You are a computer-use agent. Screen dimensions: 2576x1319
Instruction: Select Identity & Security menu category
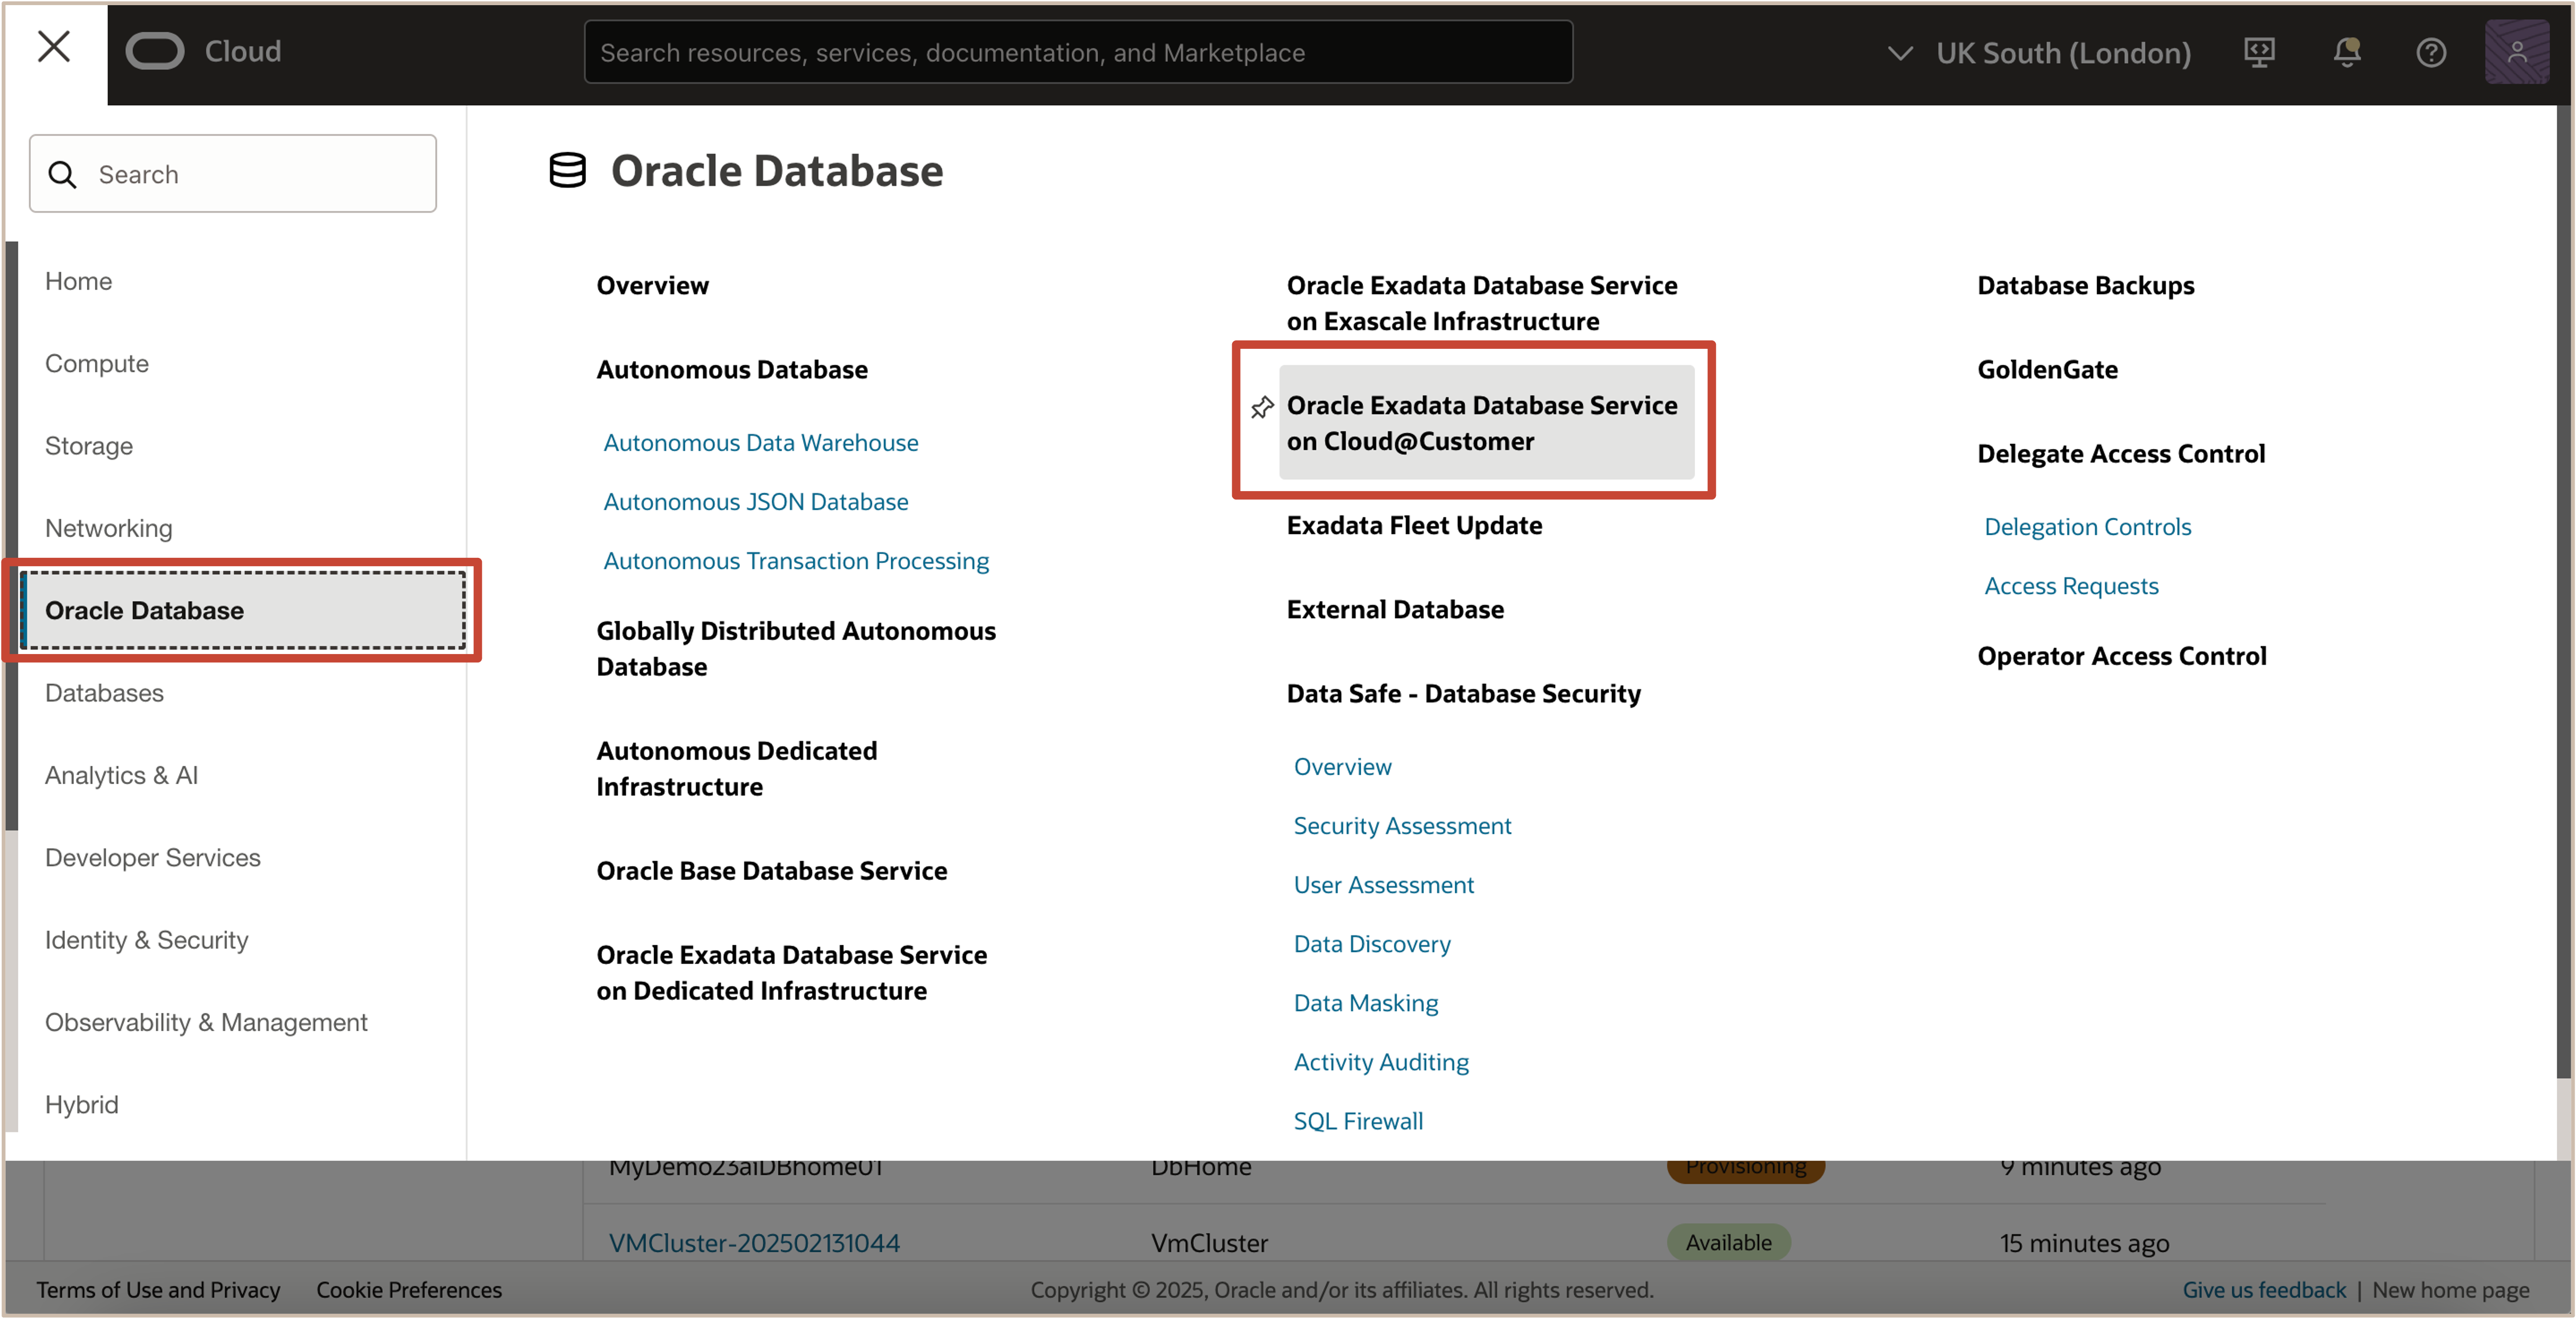(x=147, y=940)
